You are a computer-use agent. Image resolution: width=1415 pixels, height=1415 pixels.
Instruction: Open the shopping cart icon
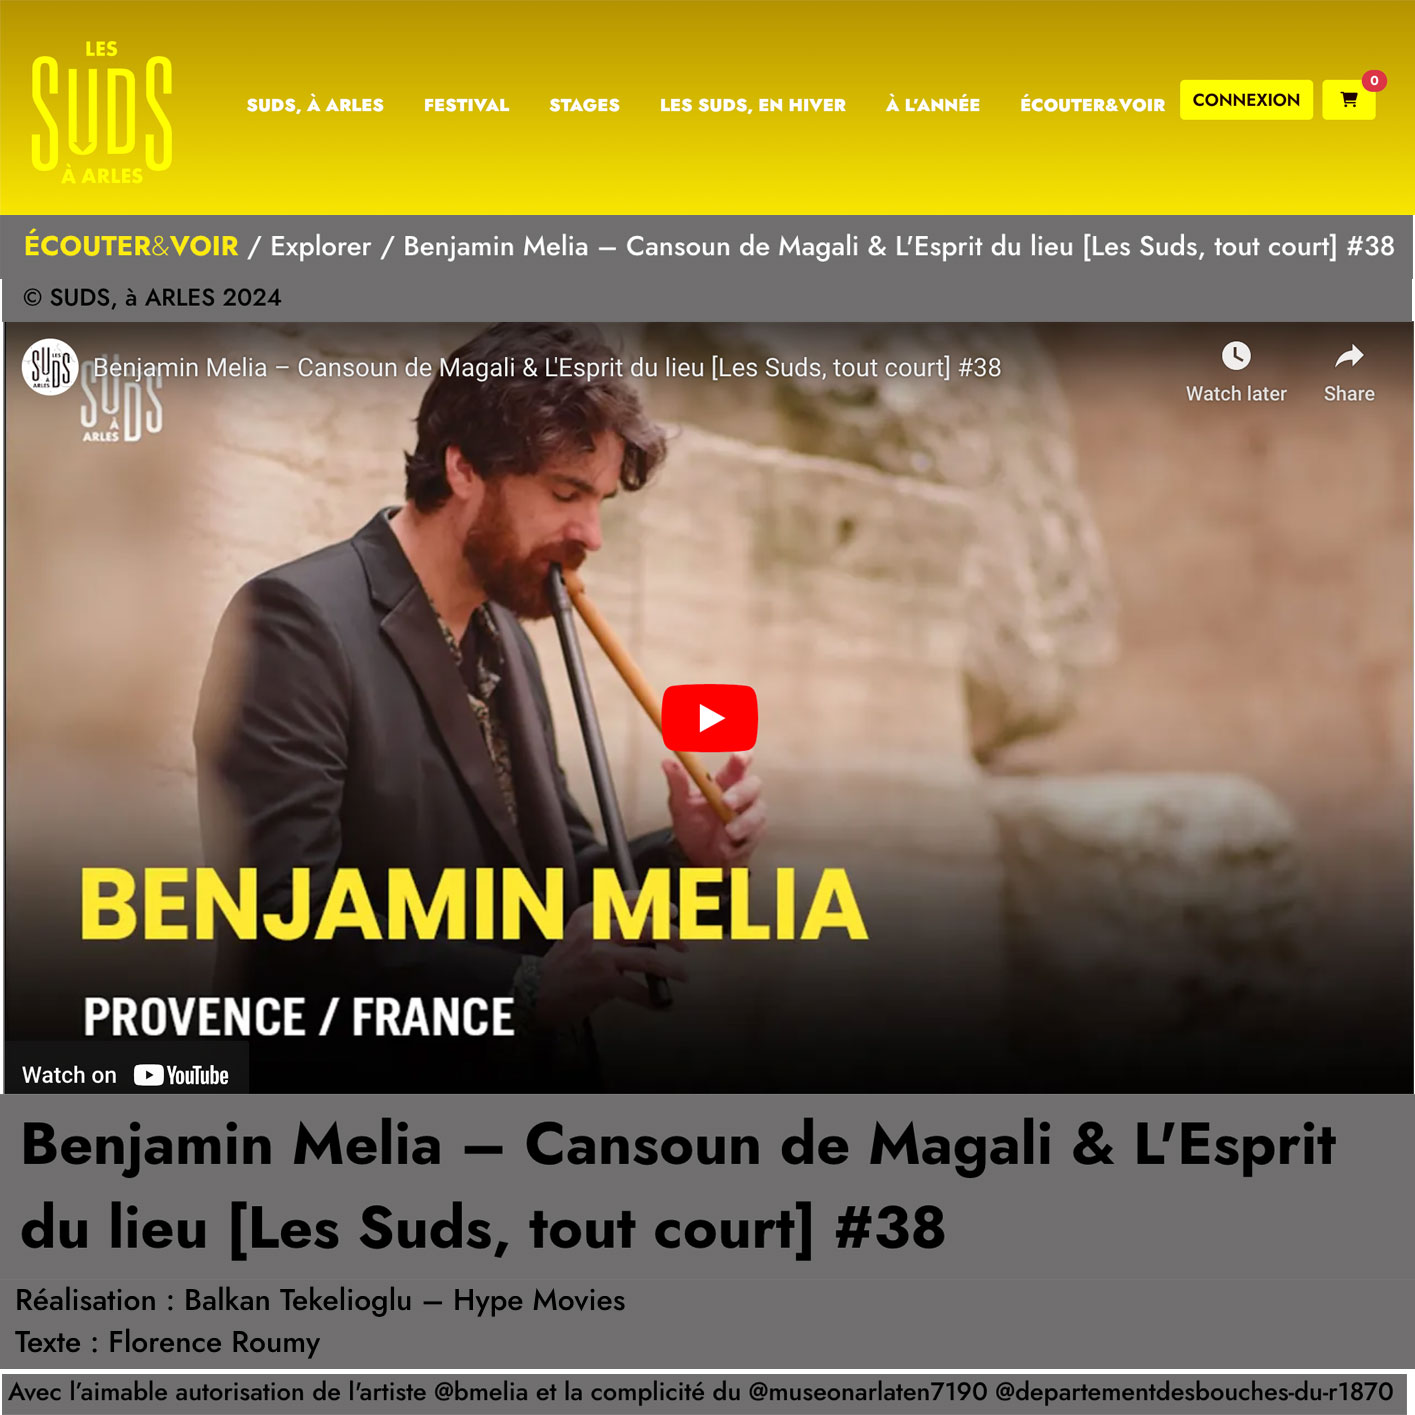(x=1348, y=100)
